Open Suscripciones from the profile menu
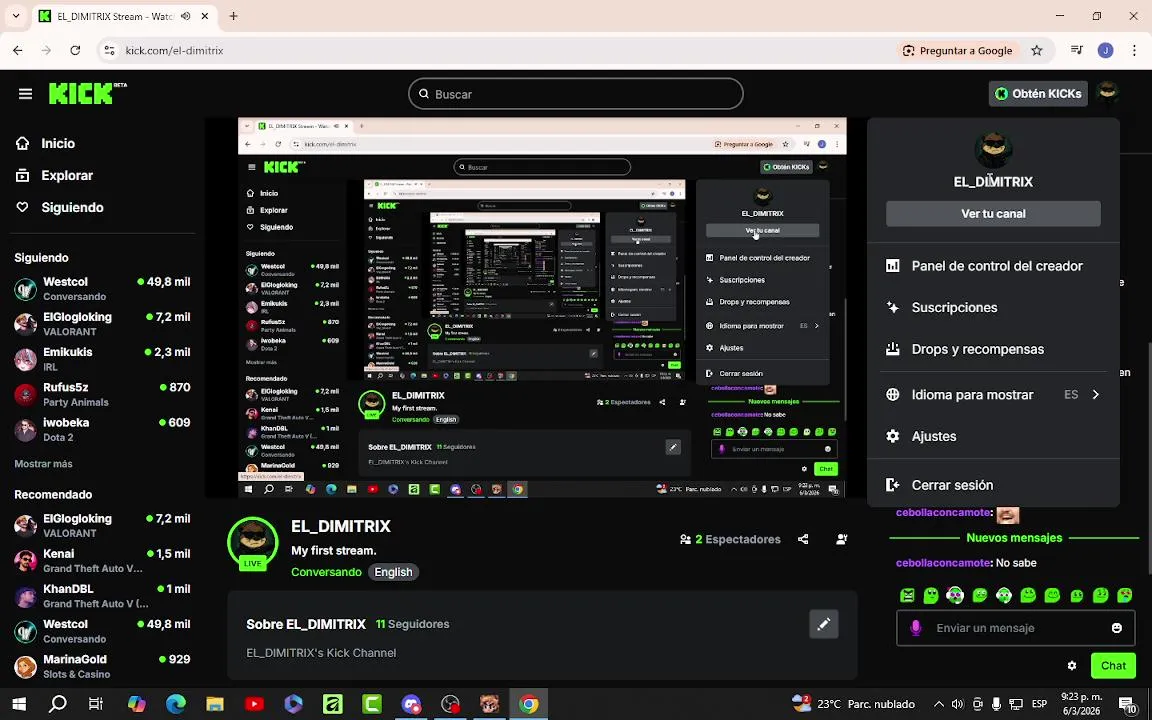 pos(993,308)
